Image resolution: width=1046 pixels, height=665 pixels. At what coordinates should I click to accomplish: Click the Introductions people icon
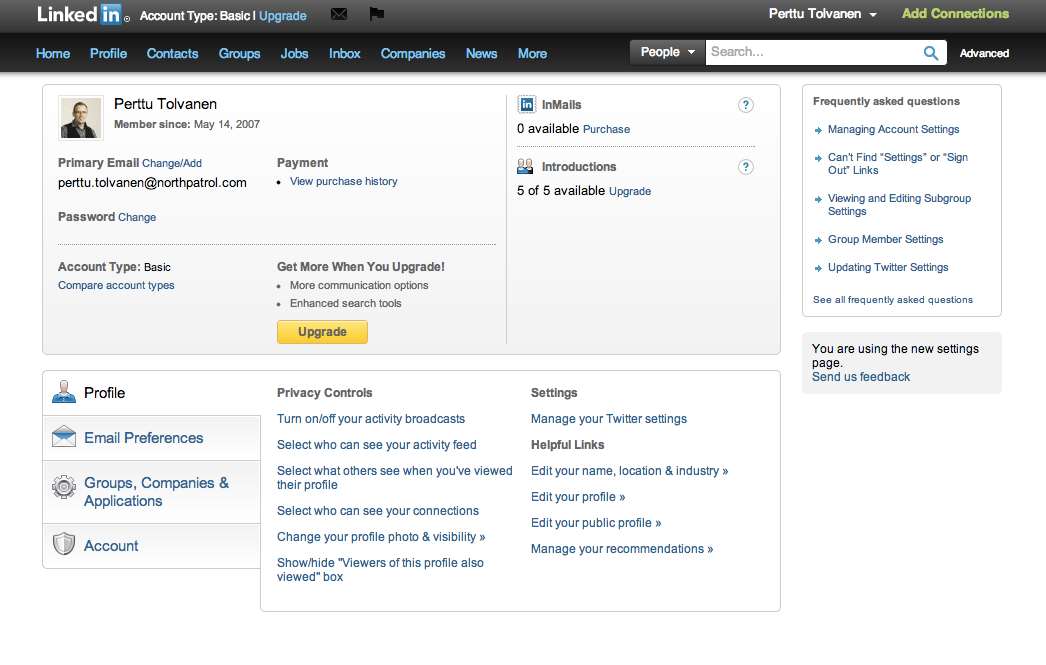pyautogui.click(x=526, y=166)
